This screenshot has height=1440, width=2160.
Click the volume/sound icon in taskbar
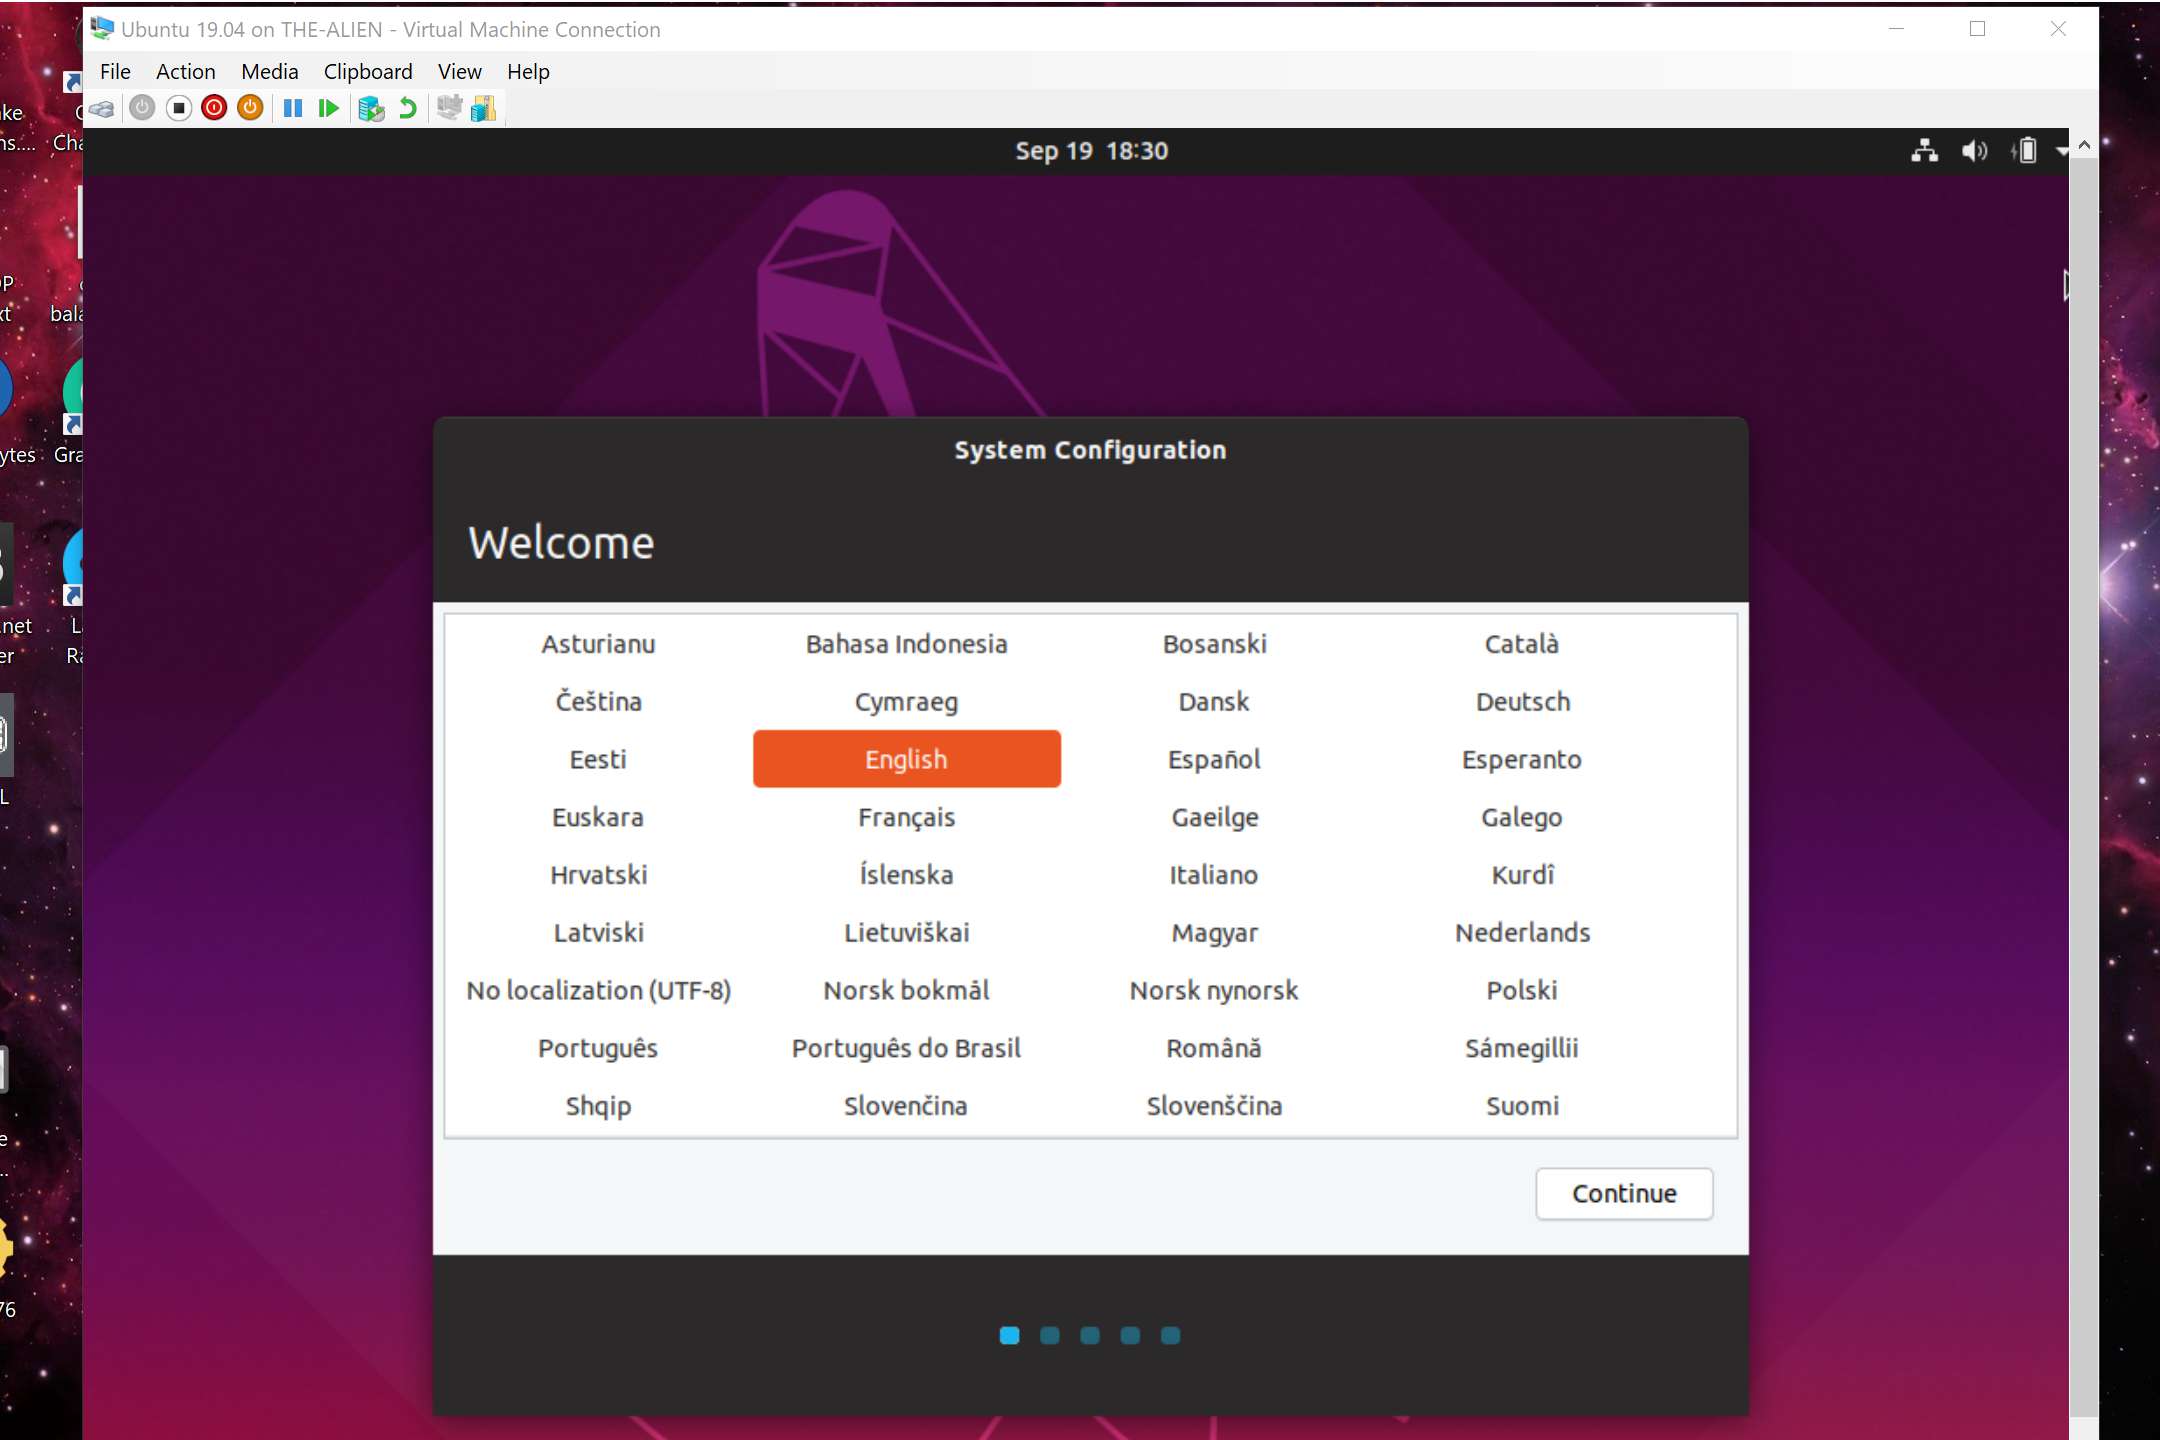point(1974,149)
